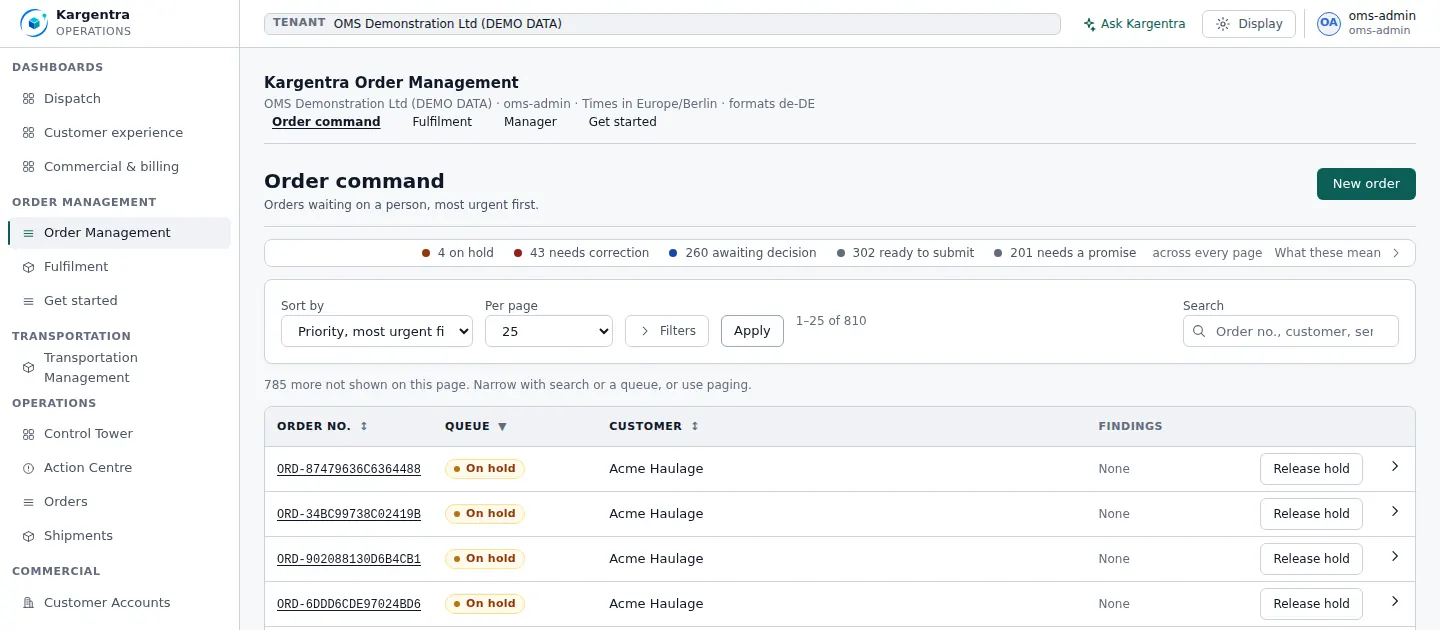Sort by Customer column arrows

coord(695,426)
